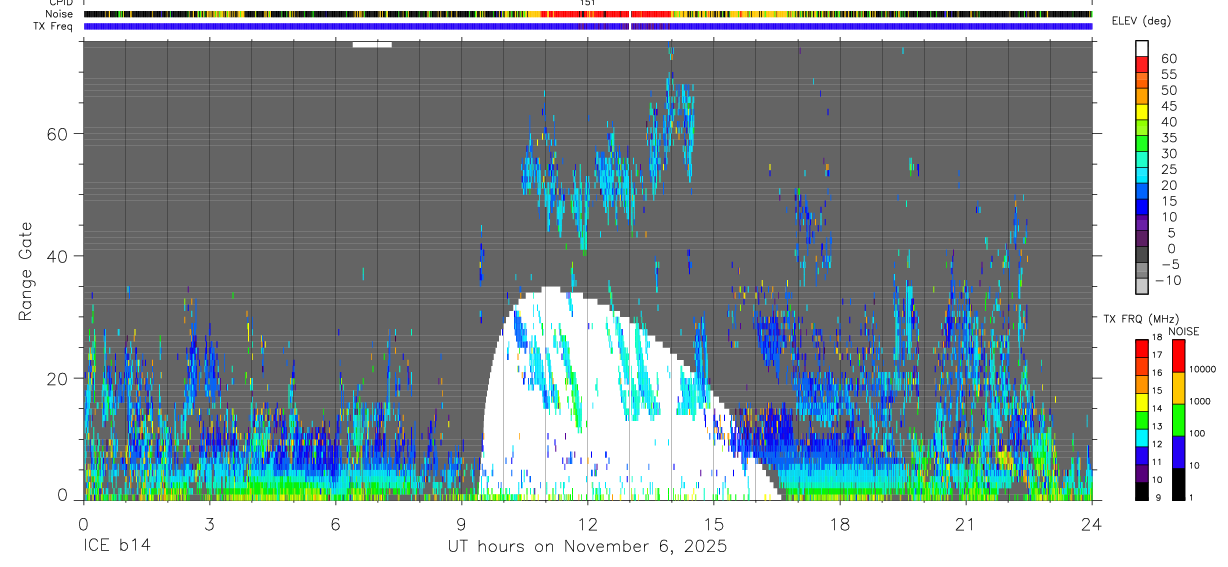Click the '21' tick on UT hours axis
1228x567 pixels.
click(965, 524)
